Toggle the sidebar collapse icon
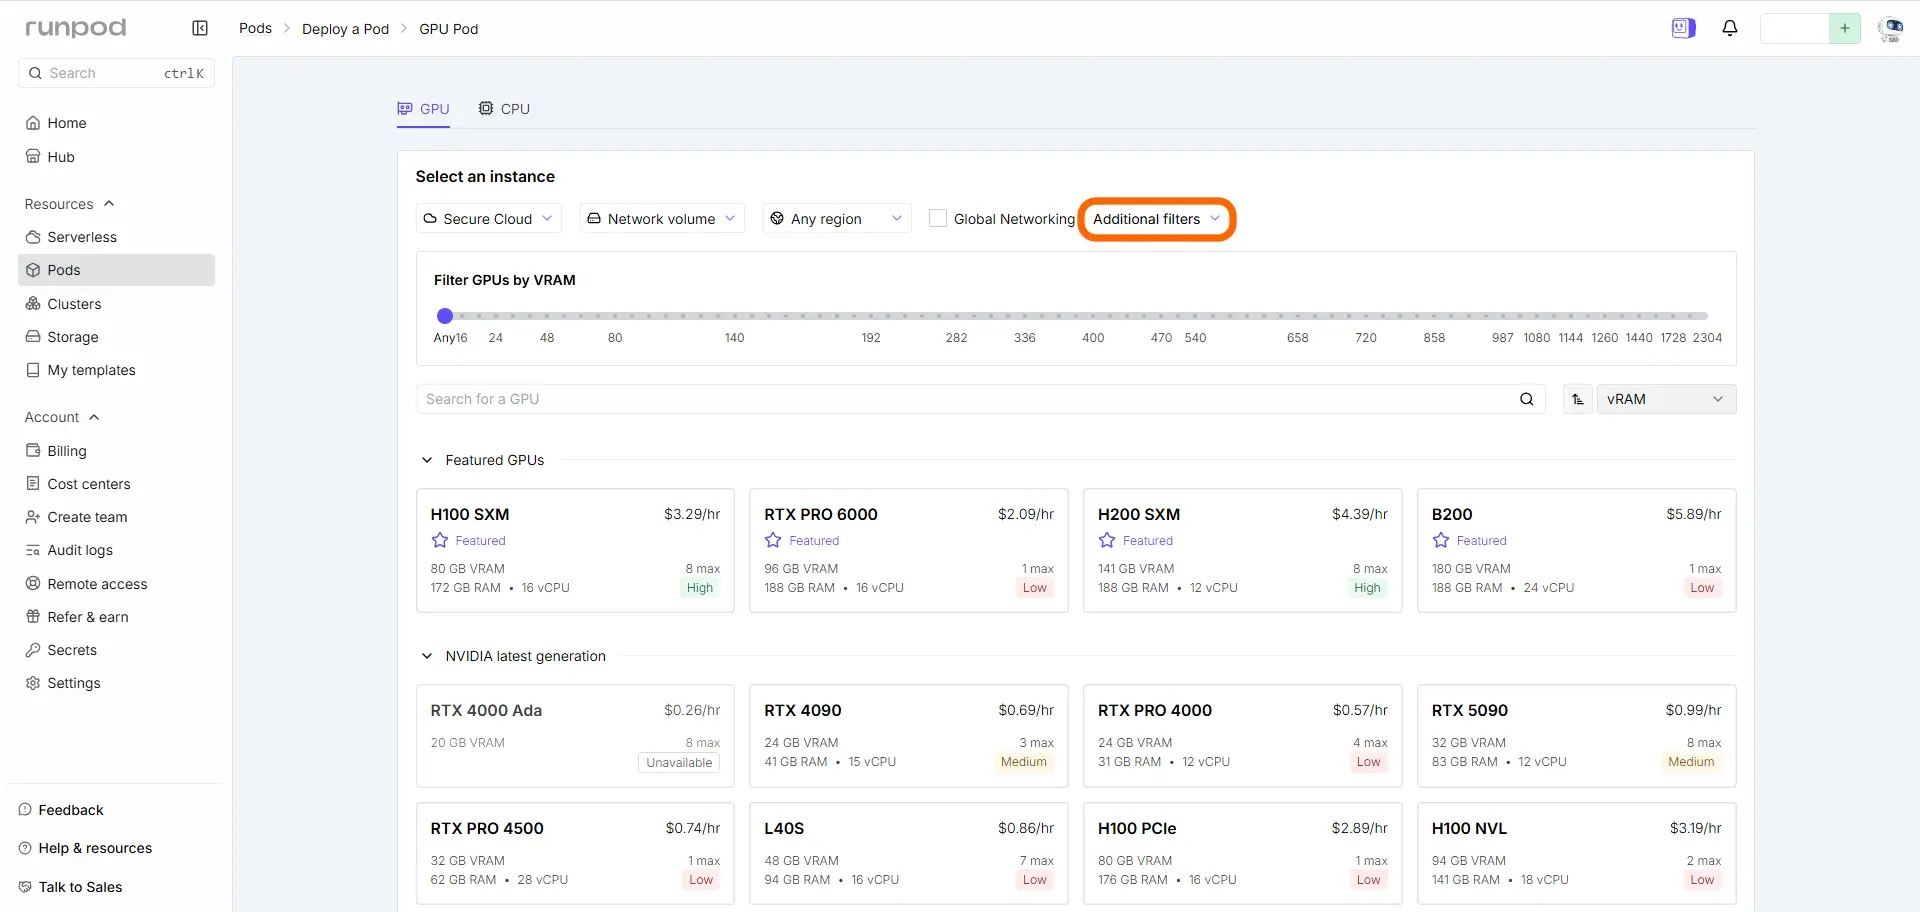The width and height of the screenshot is (1920, 912). pyautogui.click(x=200, y=28)
